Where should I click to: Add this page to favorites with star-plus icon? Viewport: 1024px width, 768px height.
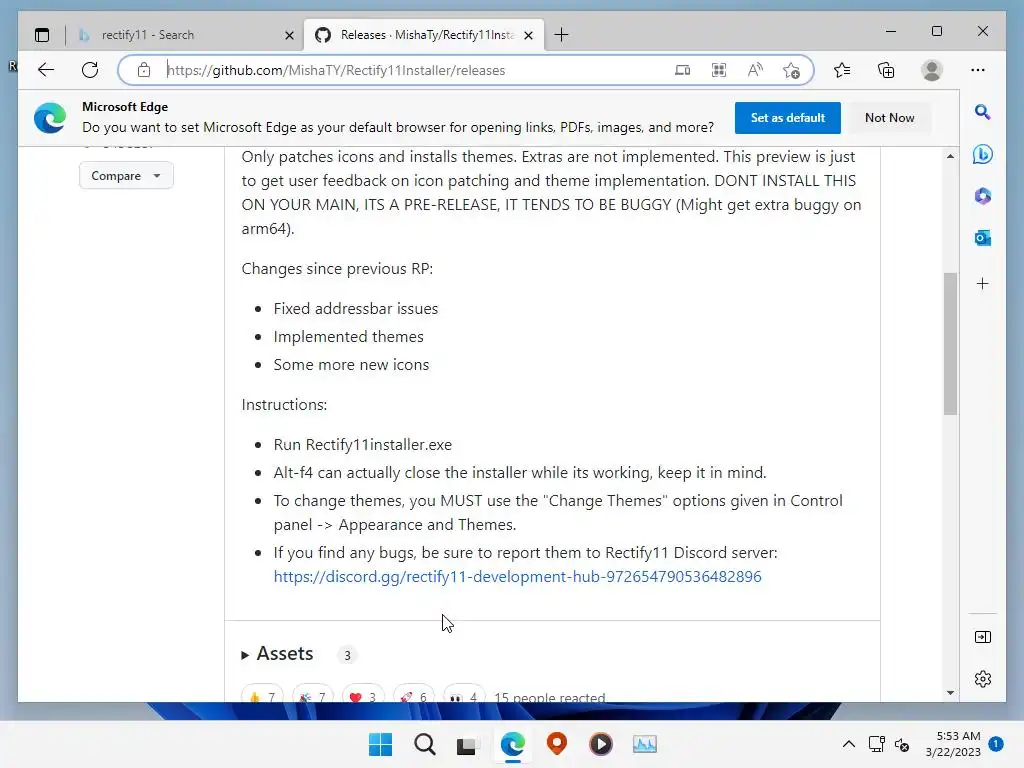coord(792,70)
